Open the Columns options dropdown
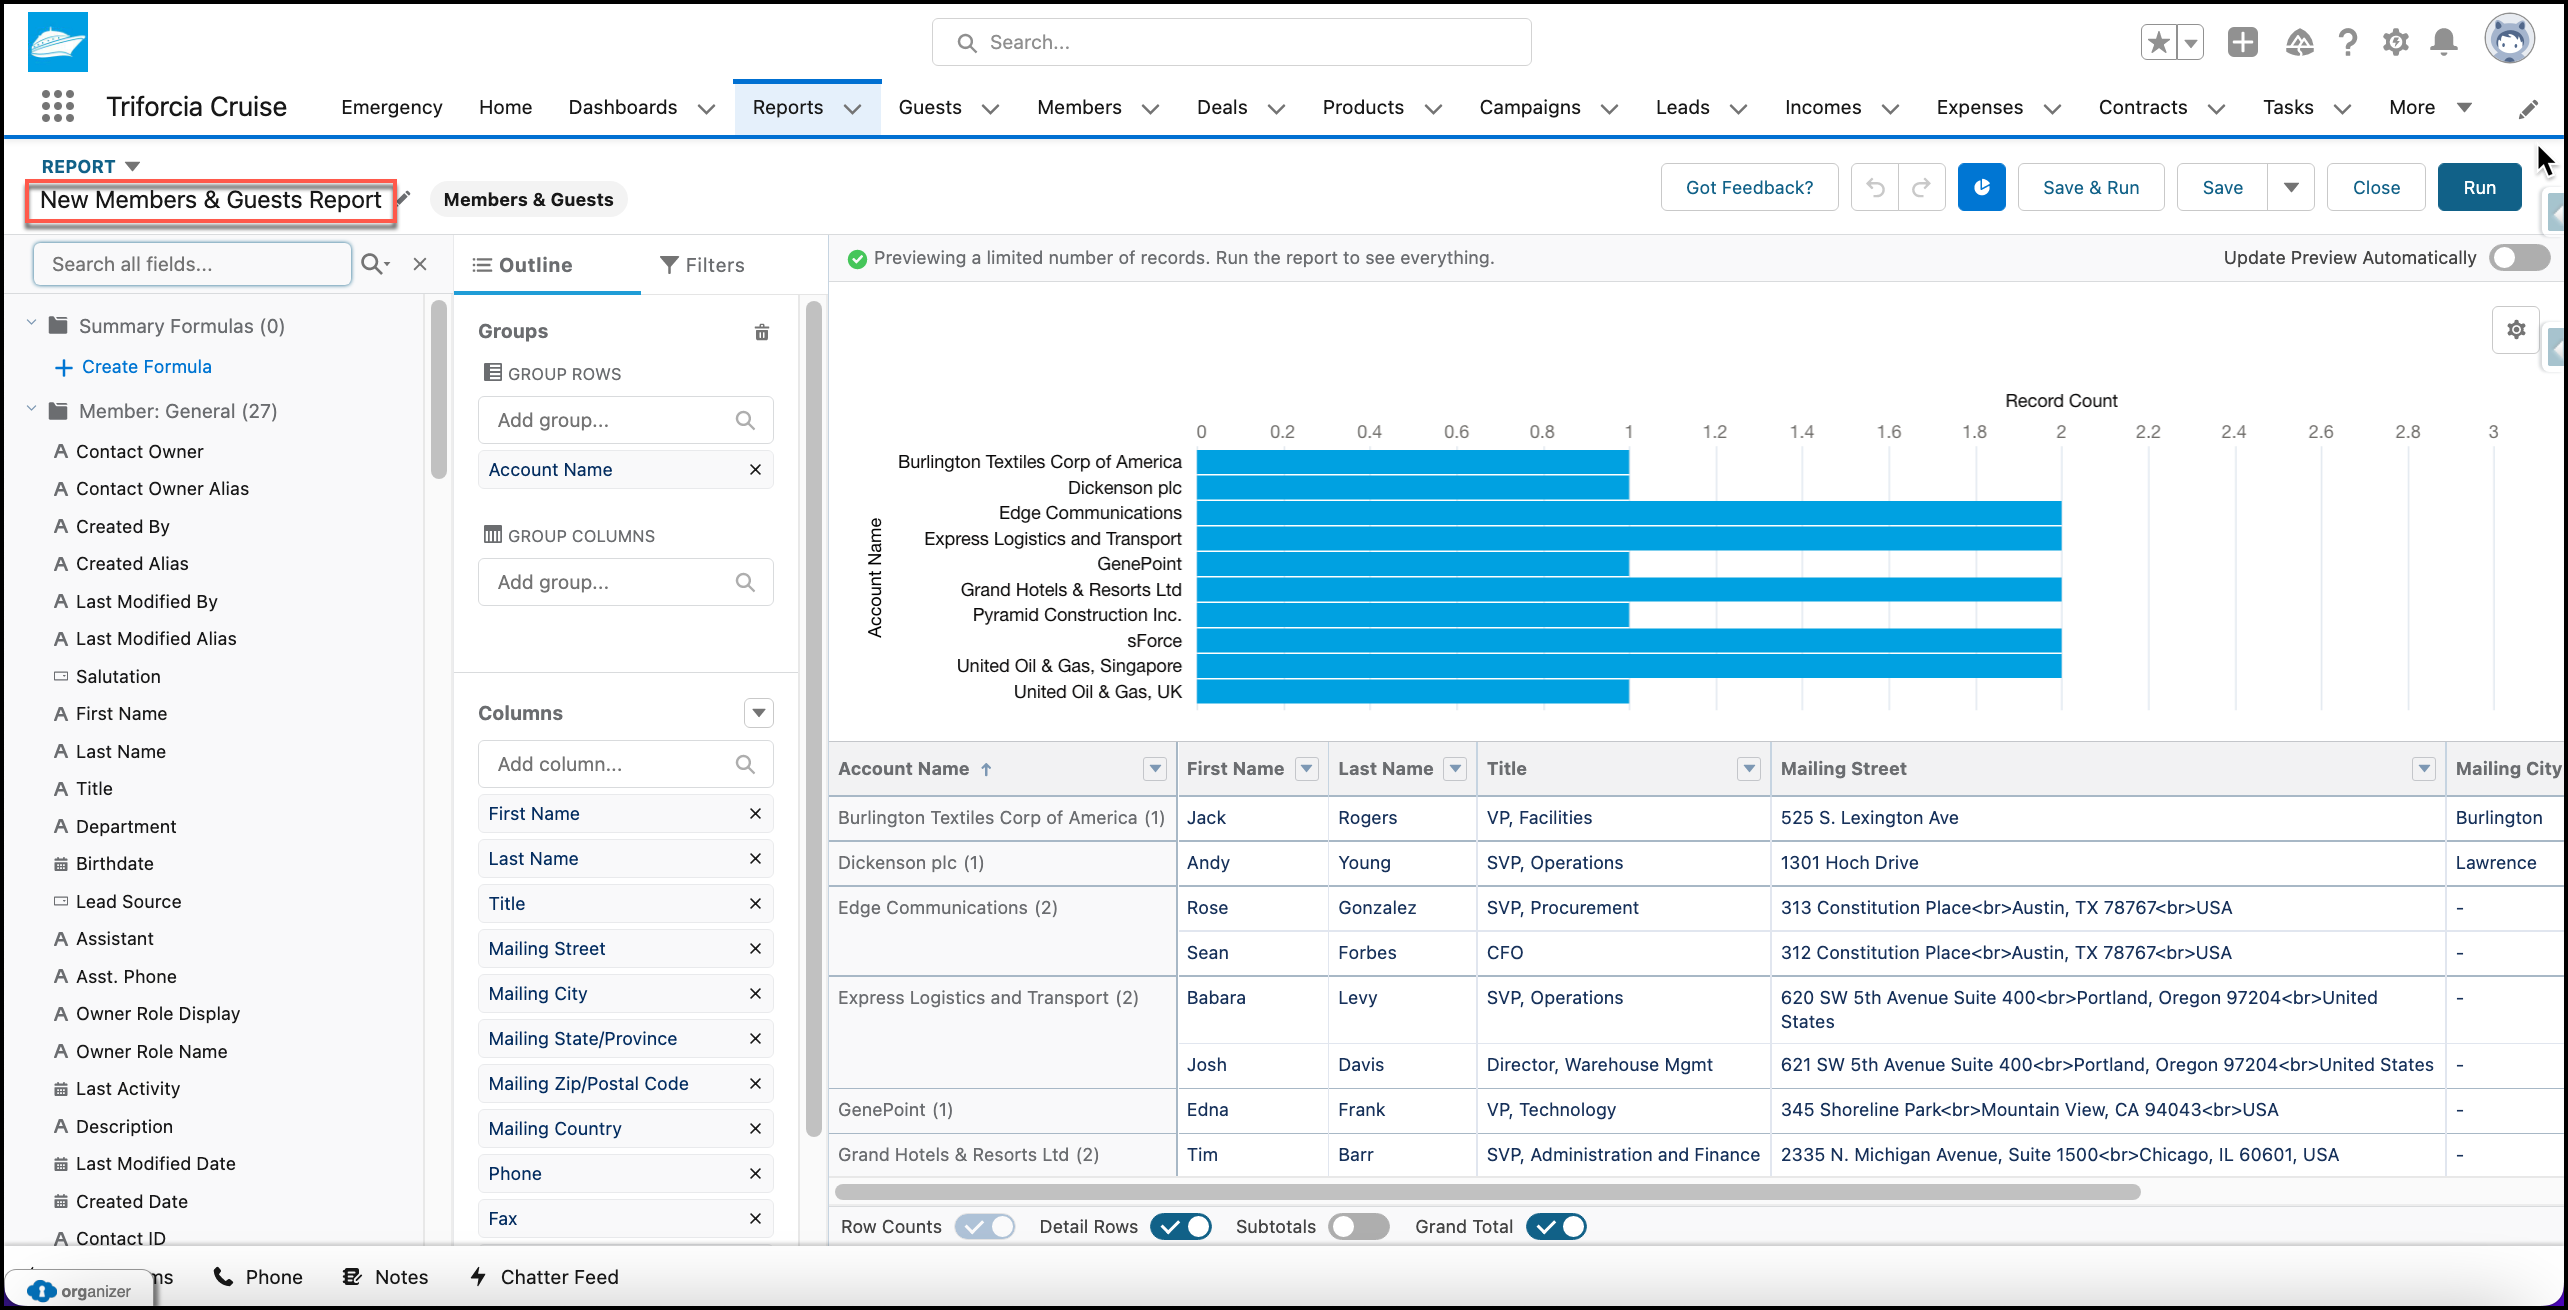The height and width of the screenshot is (1310, 2568). [x=758, y=712]
